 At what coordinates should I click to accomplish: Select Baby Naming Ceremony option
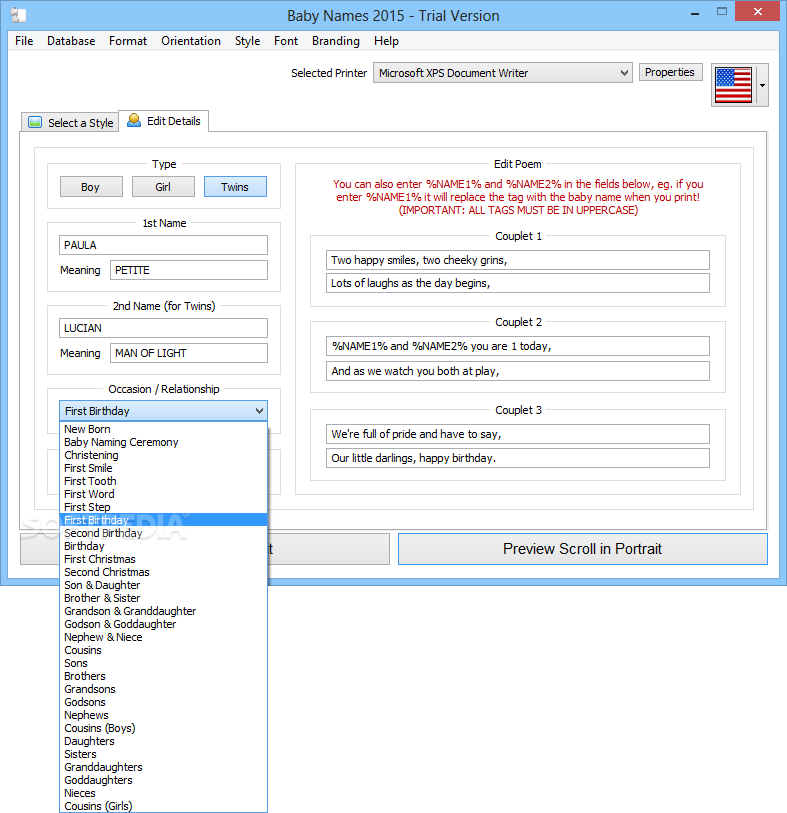point(163,442)
